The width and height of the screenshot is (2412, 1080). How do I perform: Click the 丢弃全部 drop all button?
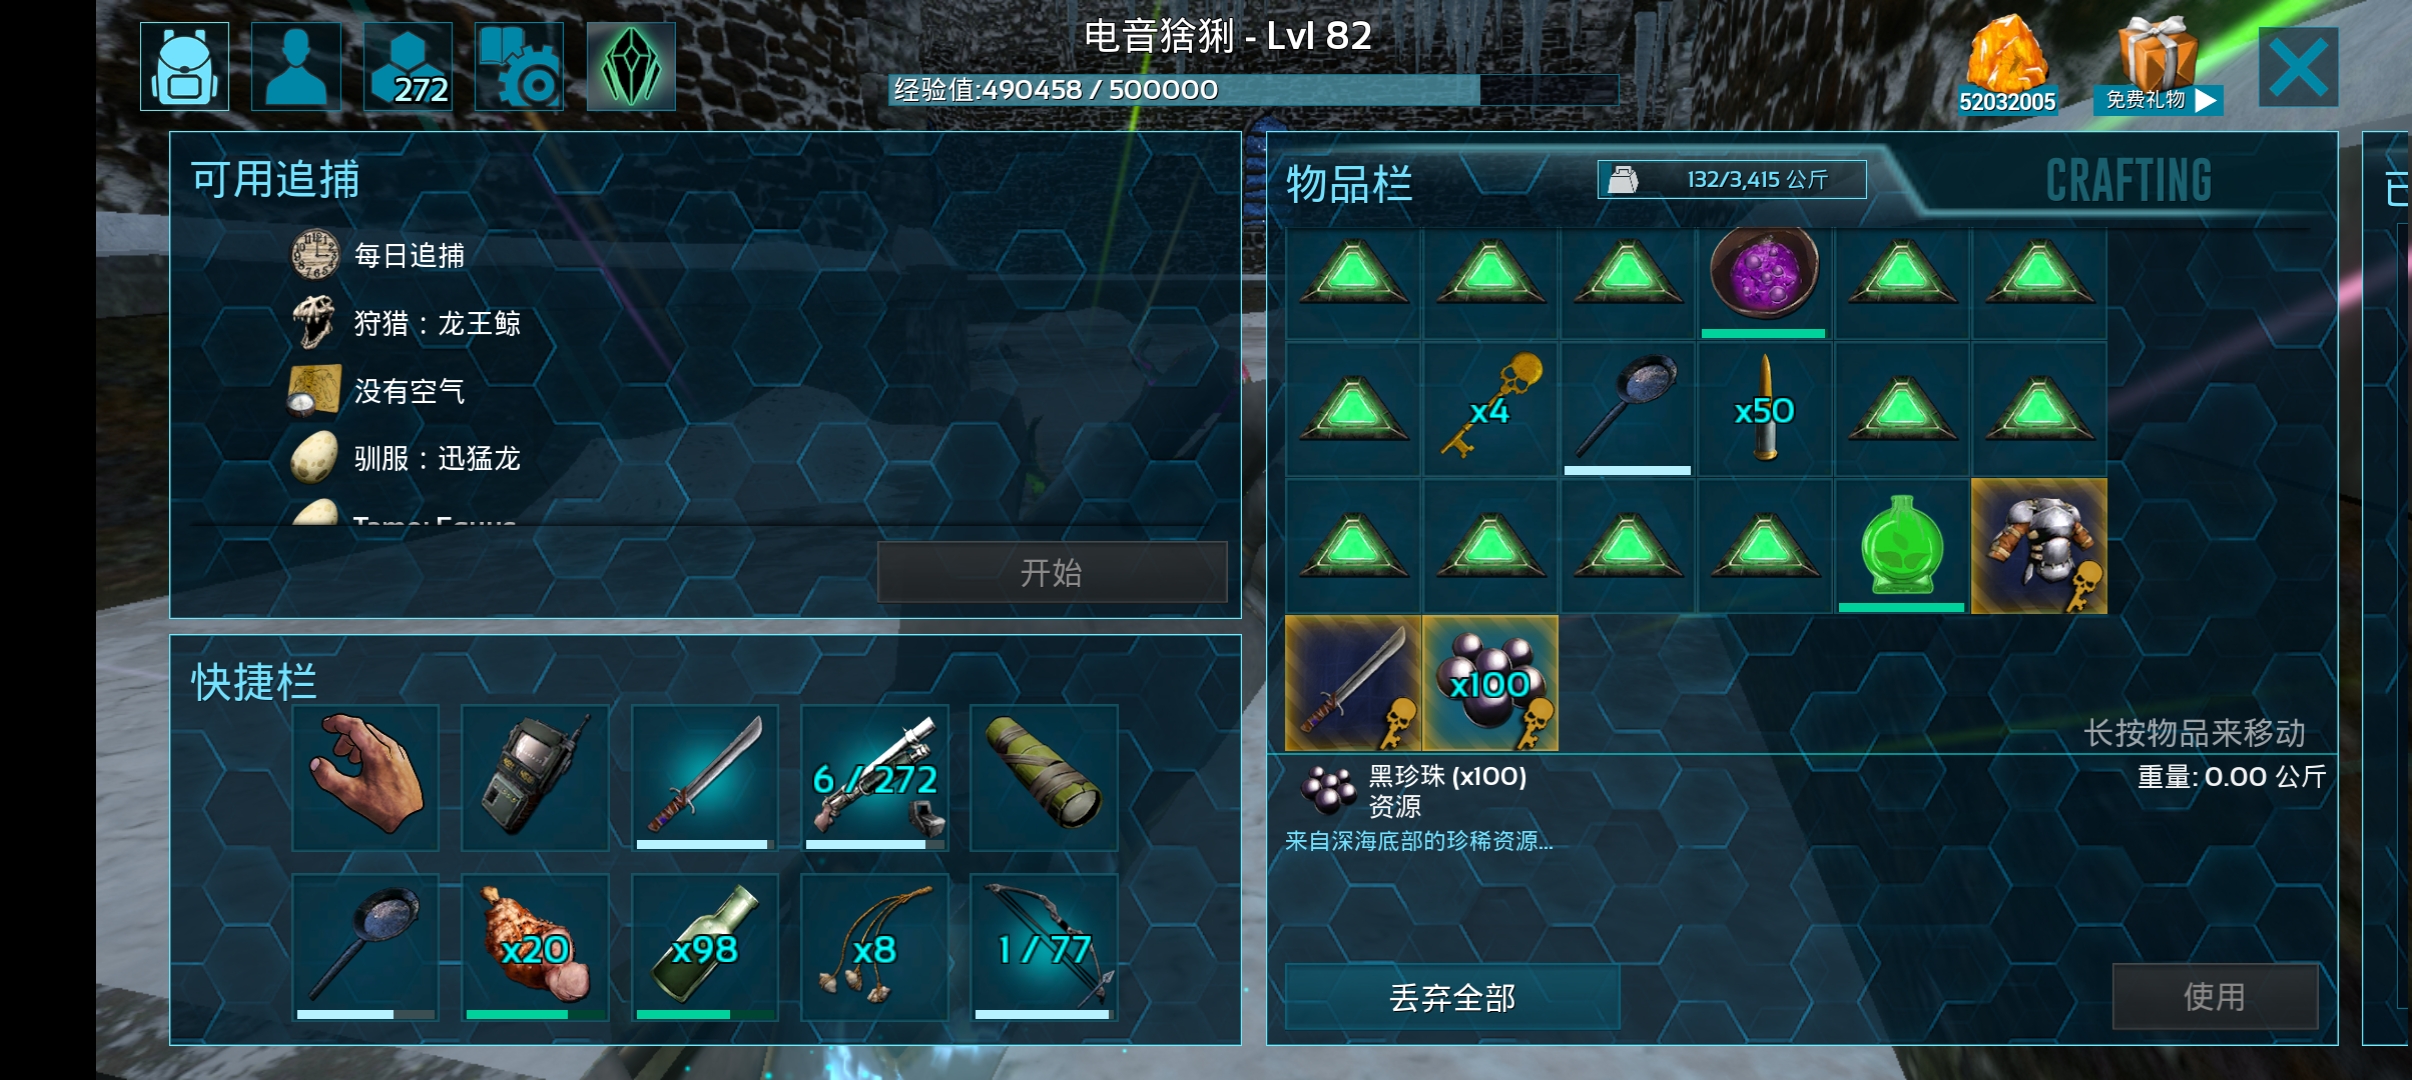click(x=1452, y=997)
